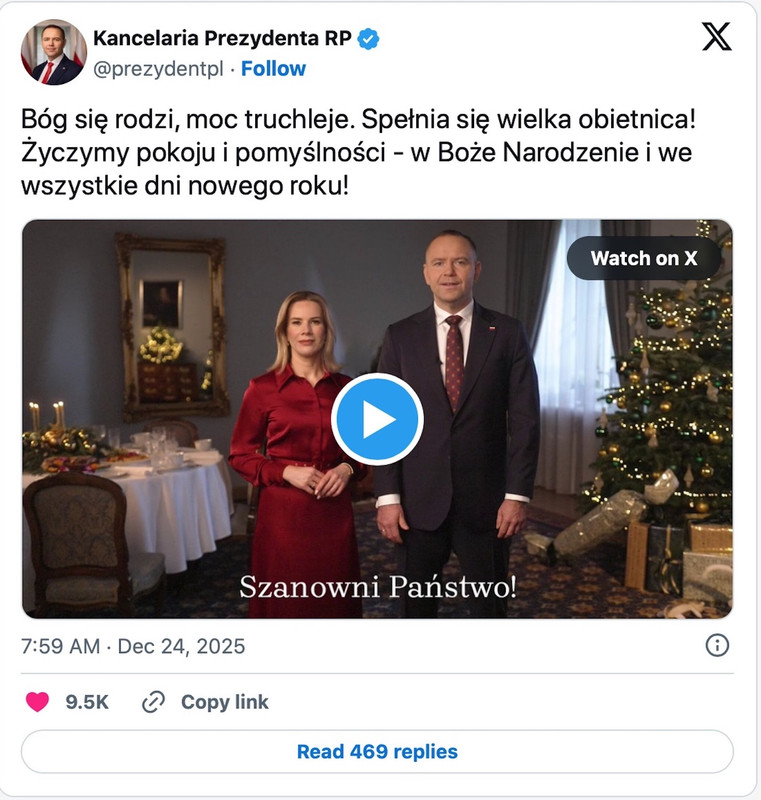This screenshot has height=800, width=761.
Task: Click the X logo in the corner
Action: 717,36
